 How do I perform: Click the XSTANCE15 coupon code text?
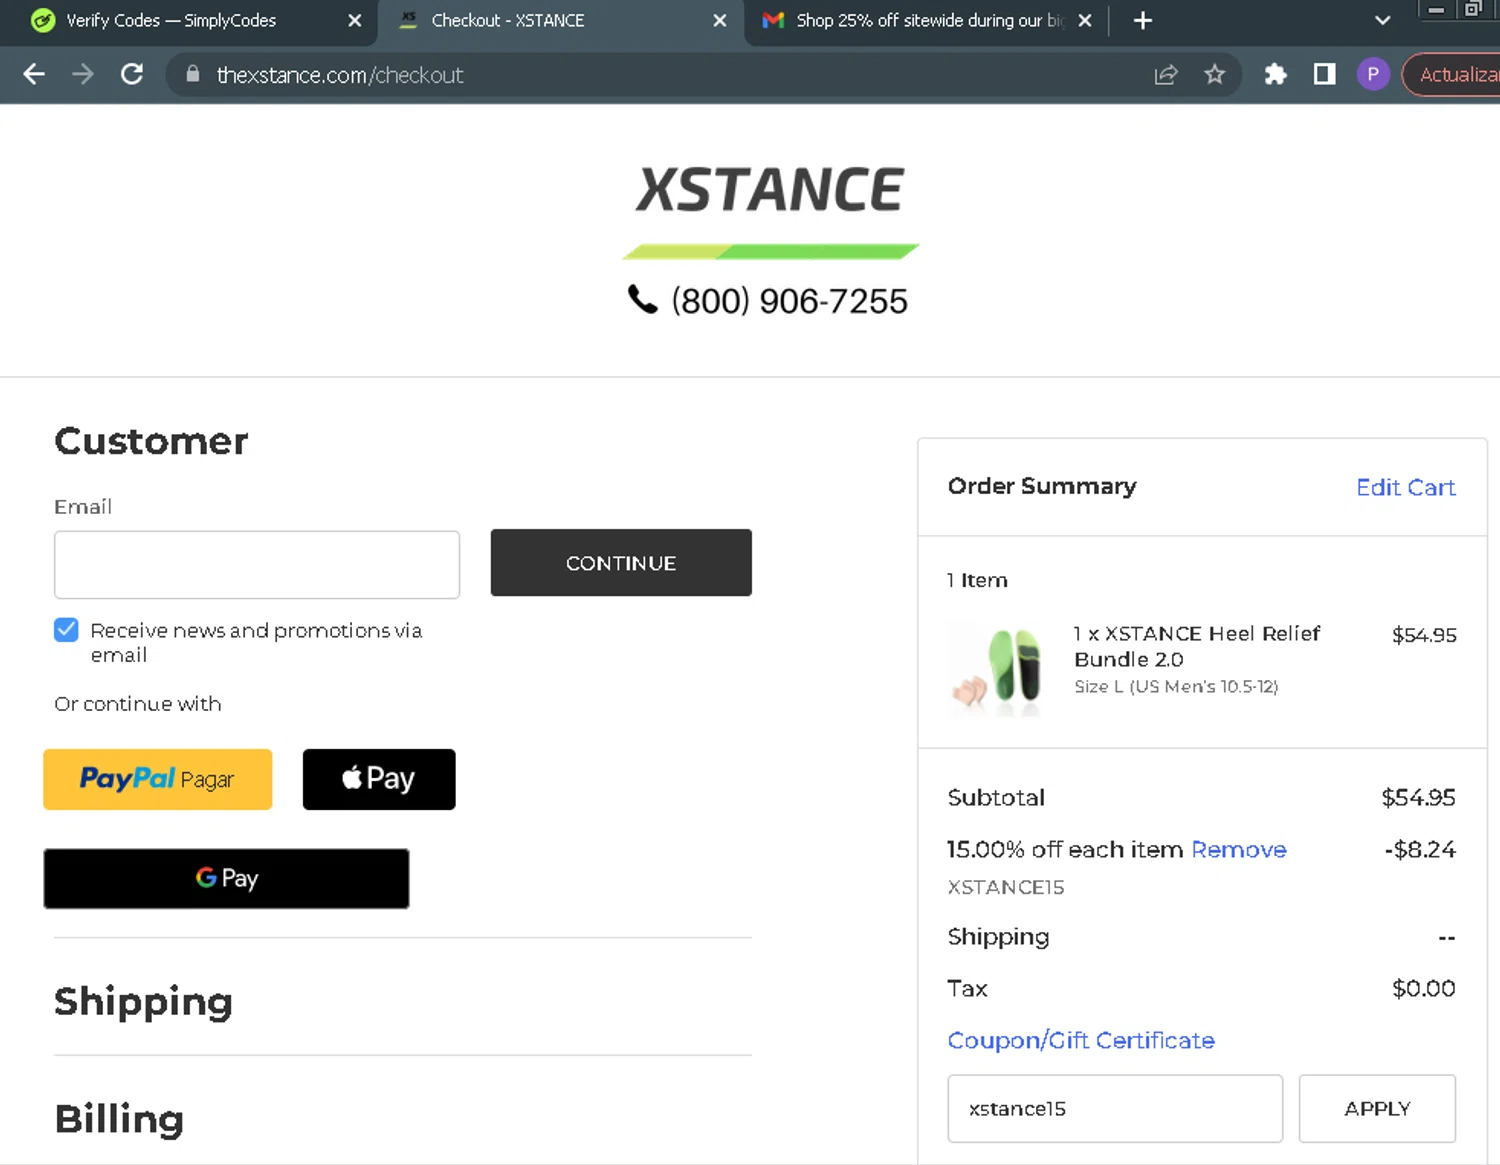1006,888
